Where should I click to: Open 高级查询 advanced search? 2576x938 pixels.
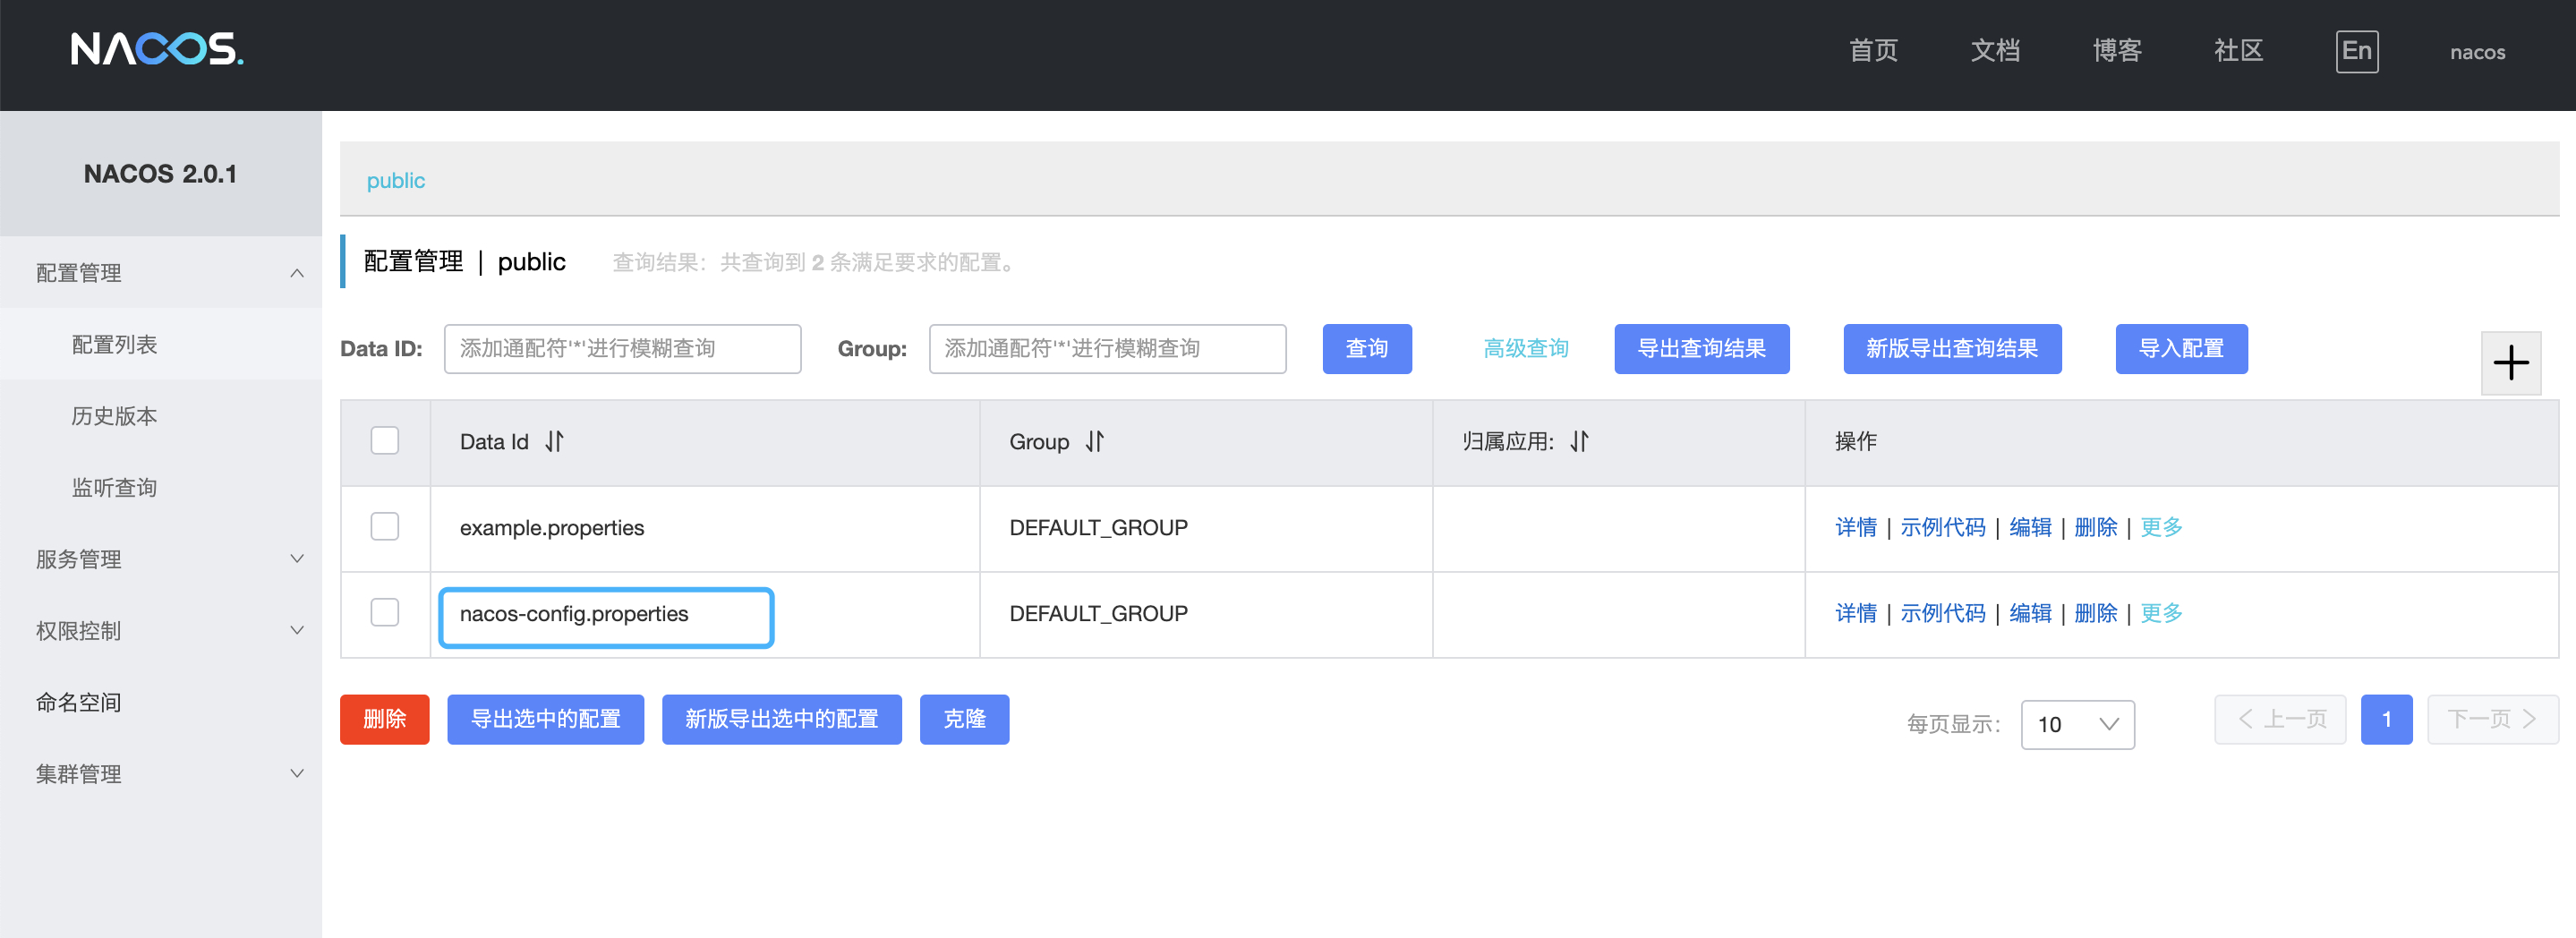point(1525,349)
